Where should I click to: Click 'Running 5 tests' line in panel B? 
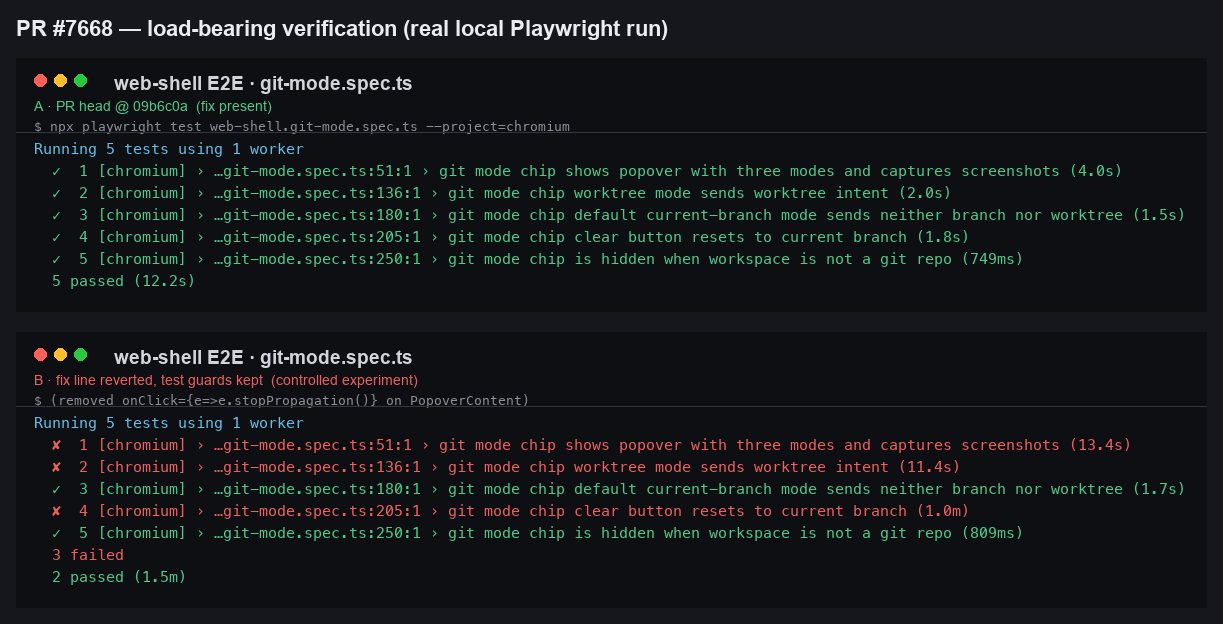168,423
